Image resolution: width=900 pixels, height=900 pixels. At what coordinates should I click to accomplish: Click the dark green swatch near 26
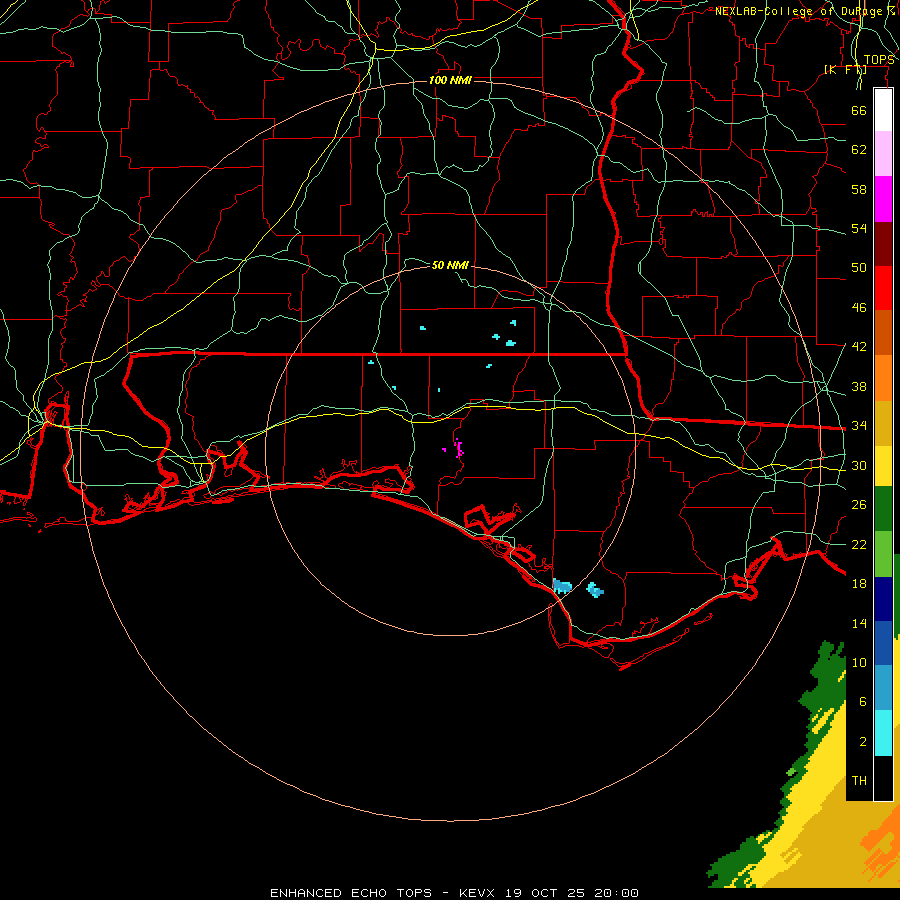point(883,509)
